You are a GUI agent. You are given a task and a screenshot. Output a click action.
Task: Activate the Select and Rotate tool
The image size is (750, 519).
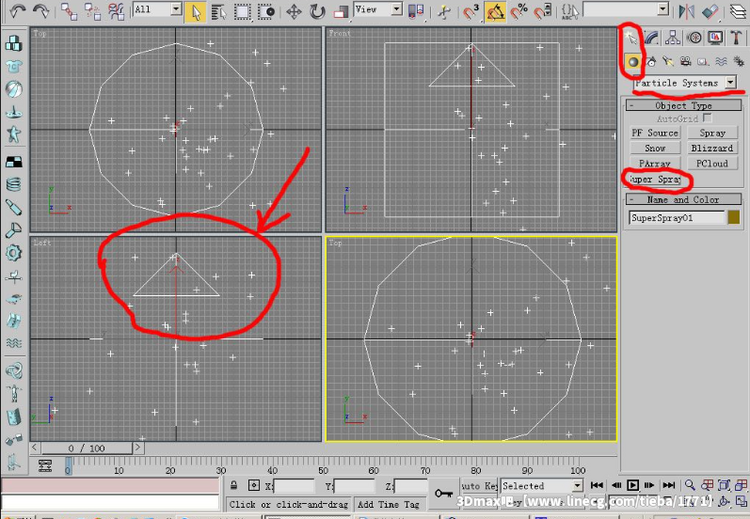click(x=317, y=12)
